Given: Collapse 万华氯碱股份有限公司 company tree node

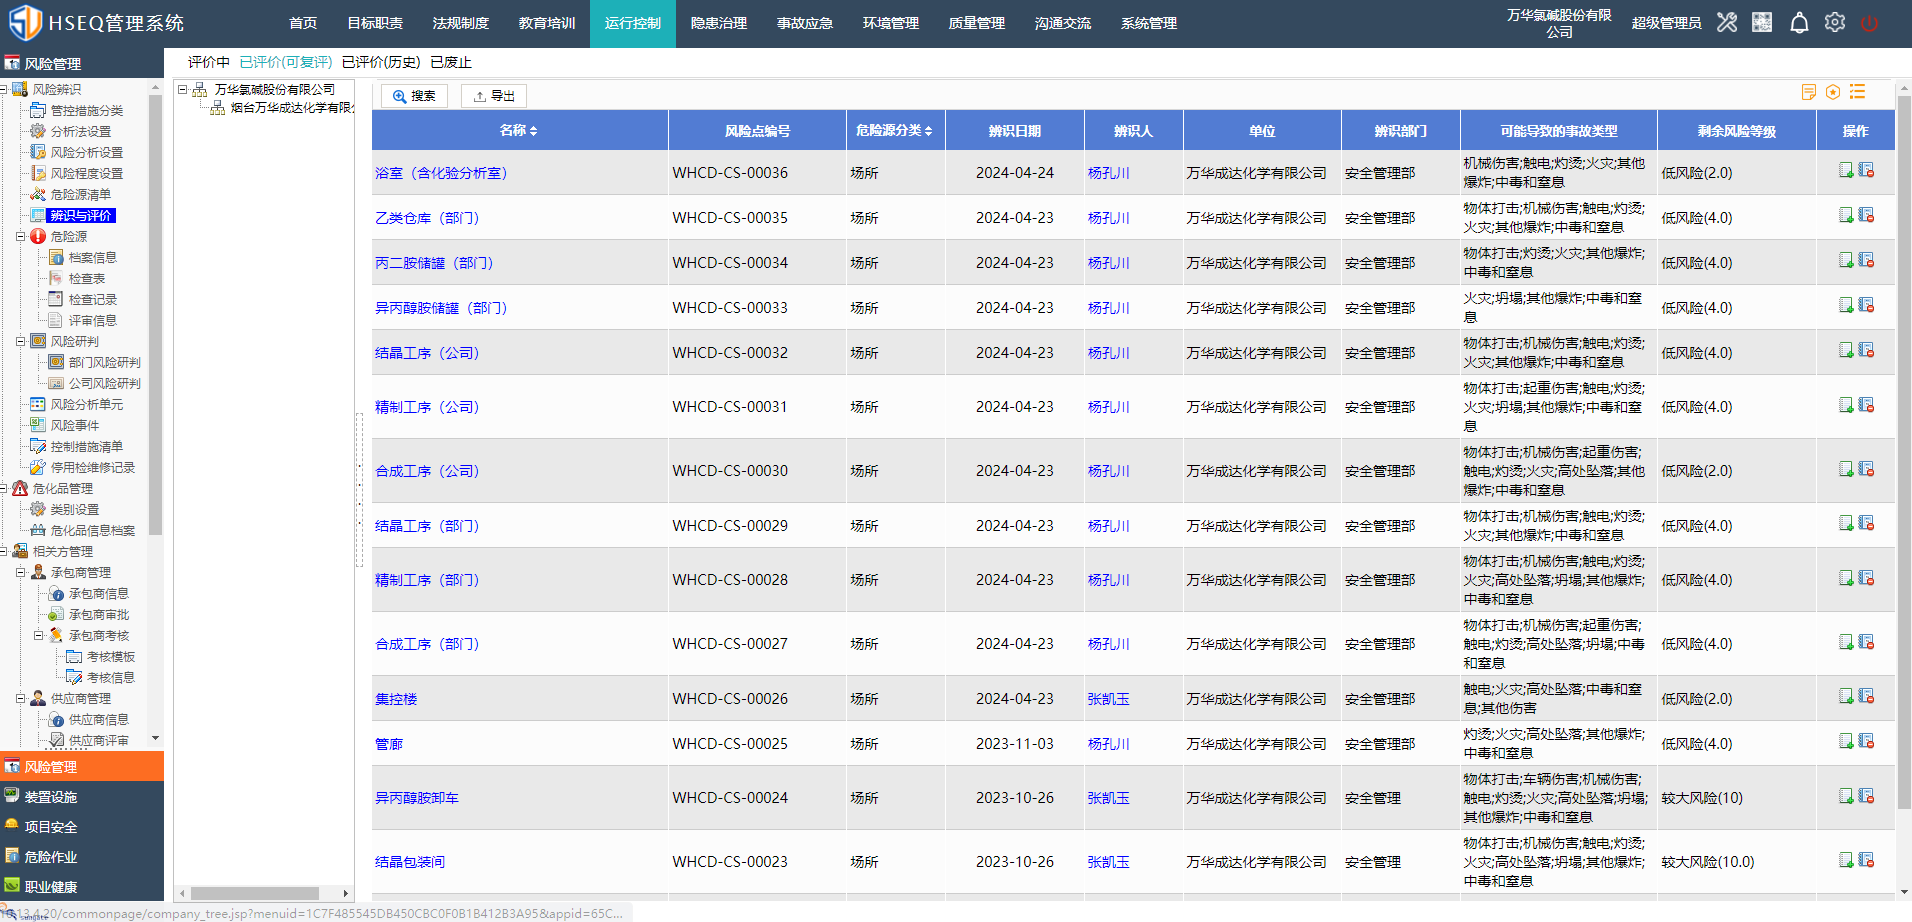Looking at the screenshot, I should (x=183, y=90).
